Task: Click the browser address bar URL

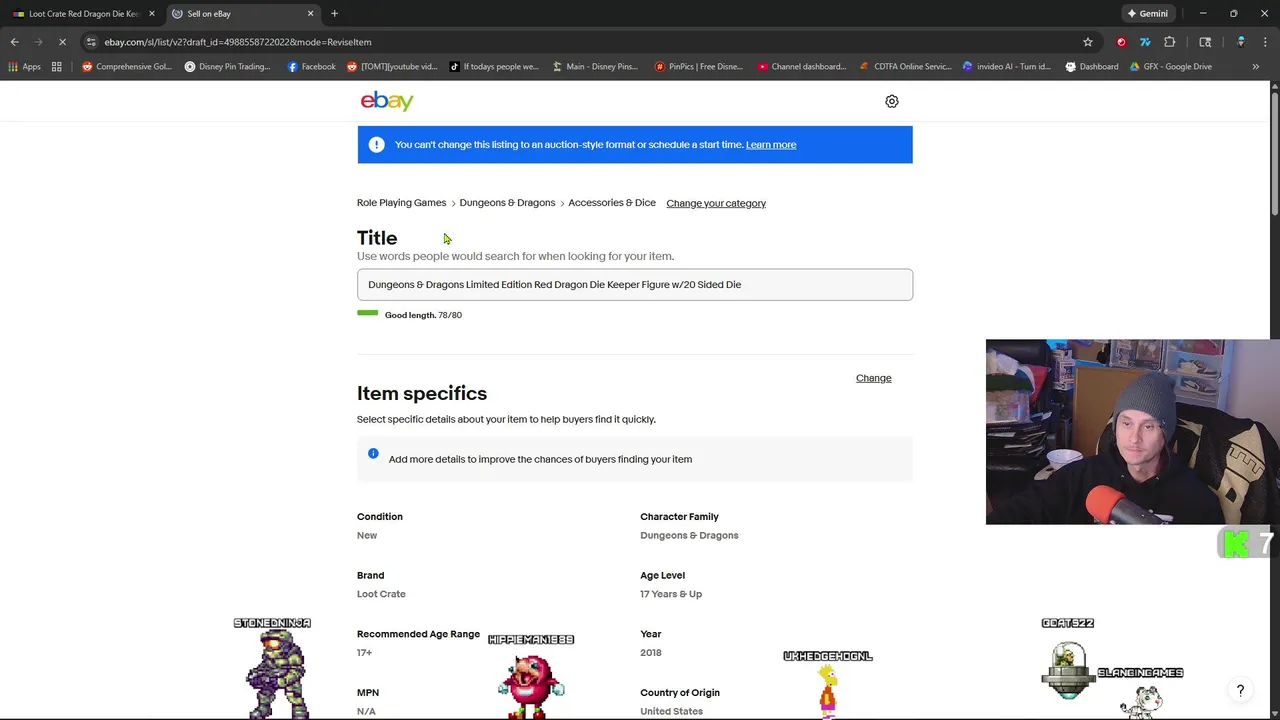Action: (x=238, y=42)
